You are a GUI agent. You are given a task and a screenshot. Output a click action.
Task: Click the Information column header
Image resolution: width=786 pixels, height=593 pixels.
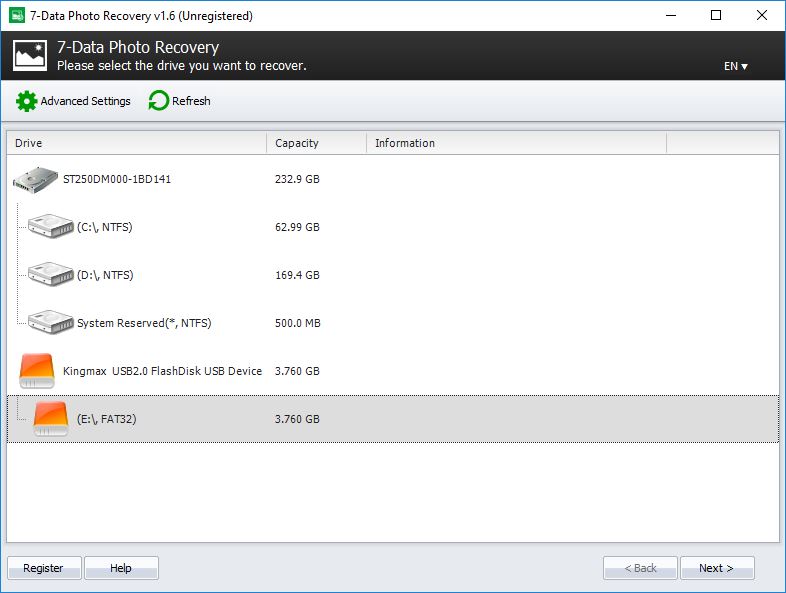click(x=516, y=143)
